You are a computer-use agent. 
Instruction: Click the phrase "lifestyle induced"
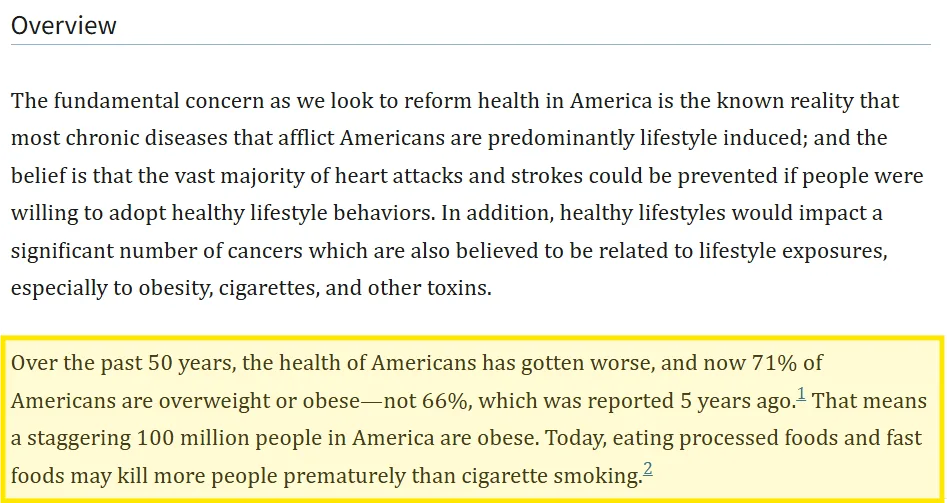tap(668, 138)
